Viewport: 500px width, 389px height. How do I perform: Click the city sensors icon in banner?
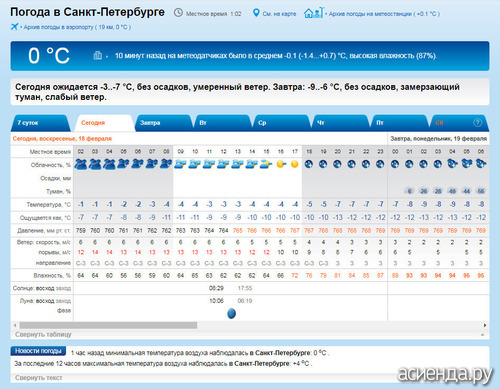[97, 55]
